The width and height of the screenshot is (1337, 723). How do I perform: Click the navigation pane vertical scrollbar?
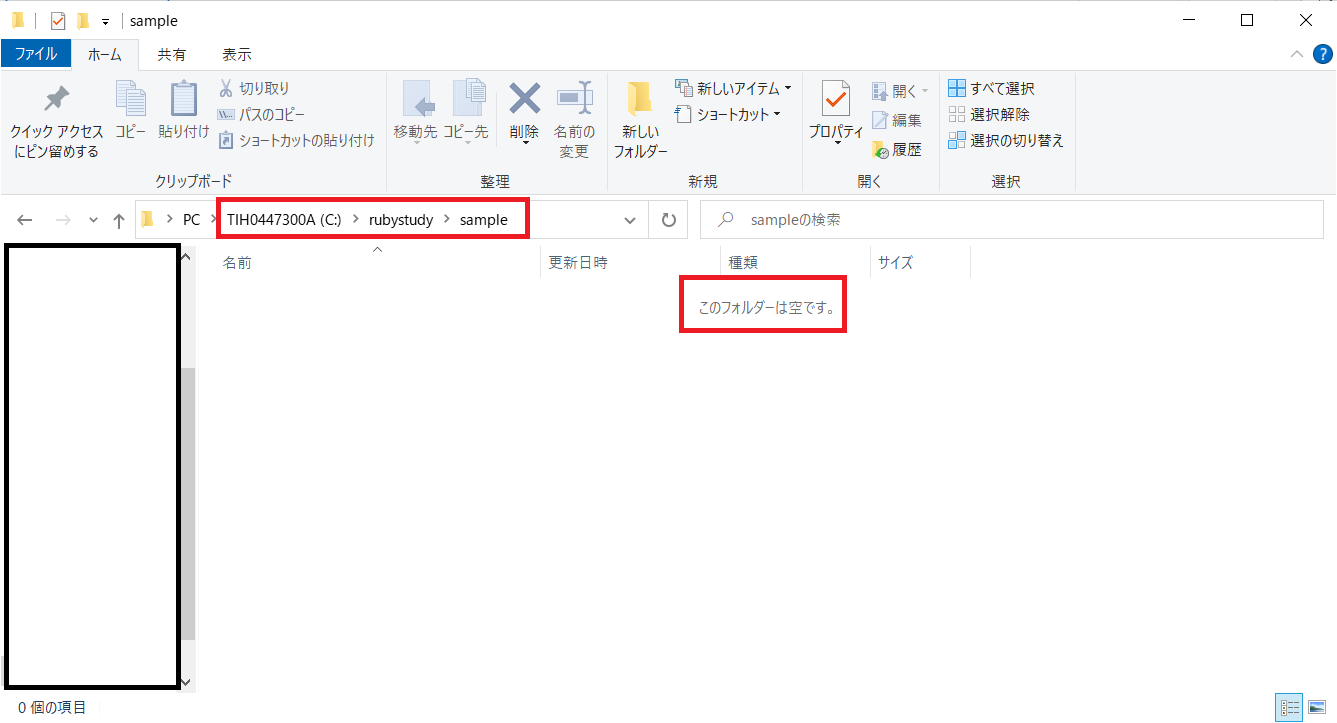pyautogui.click(x=188, y=500)
